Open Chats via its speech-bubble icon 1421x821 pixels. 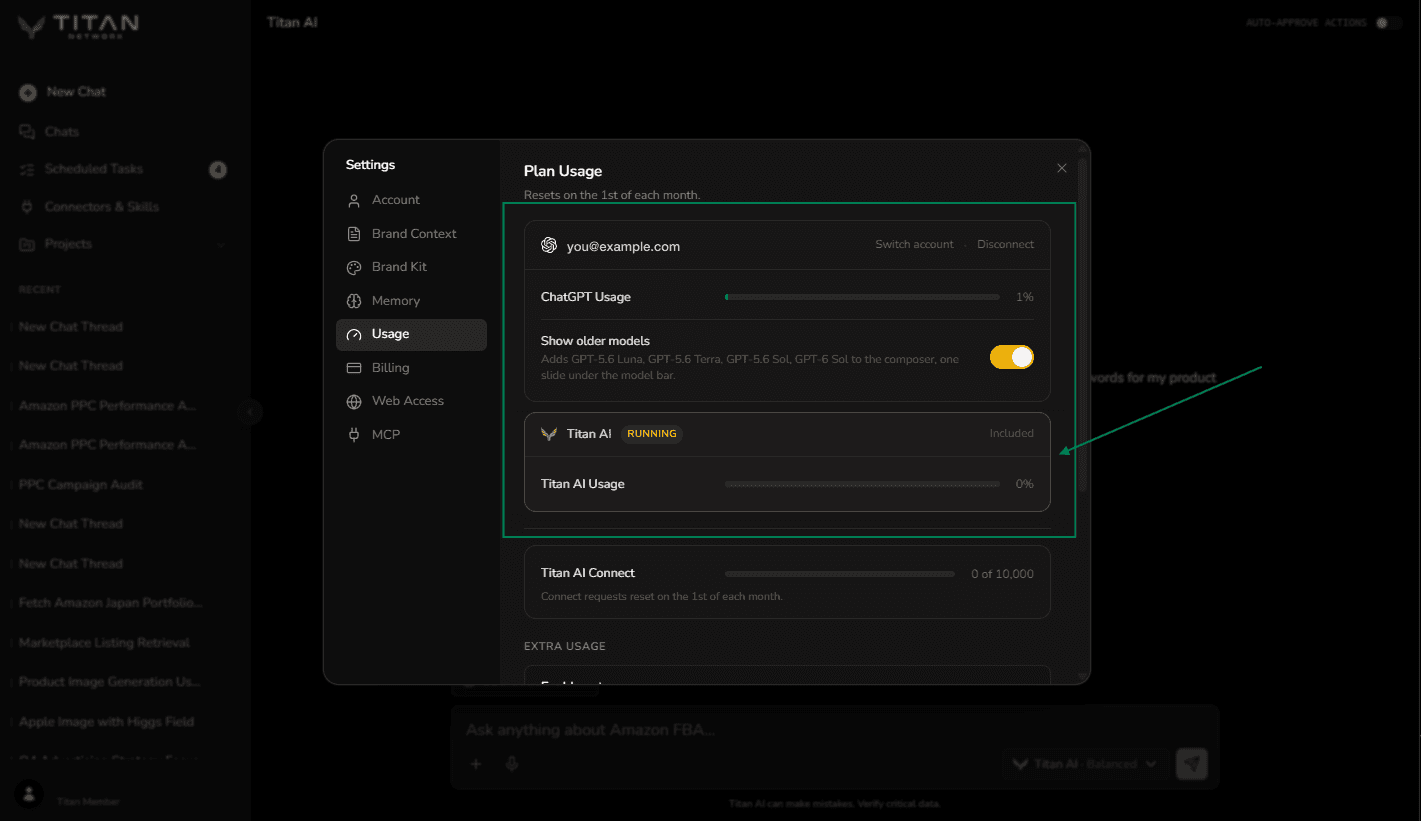click(27, 132)
